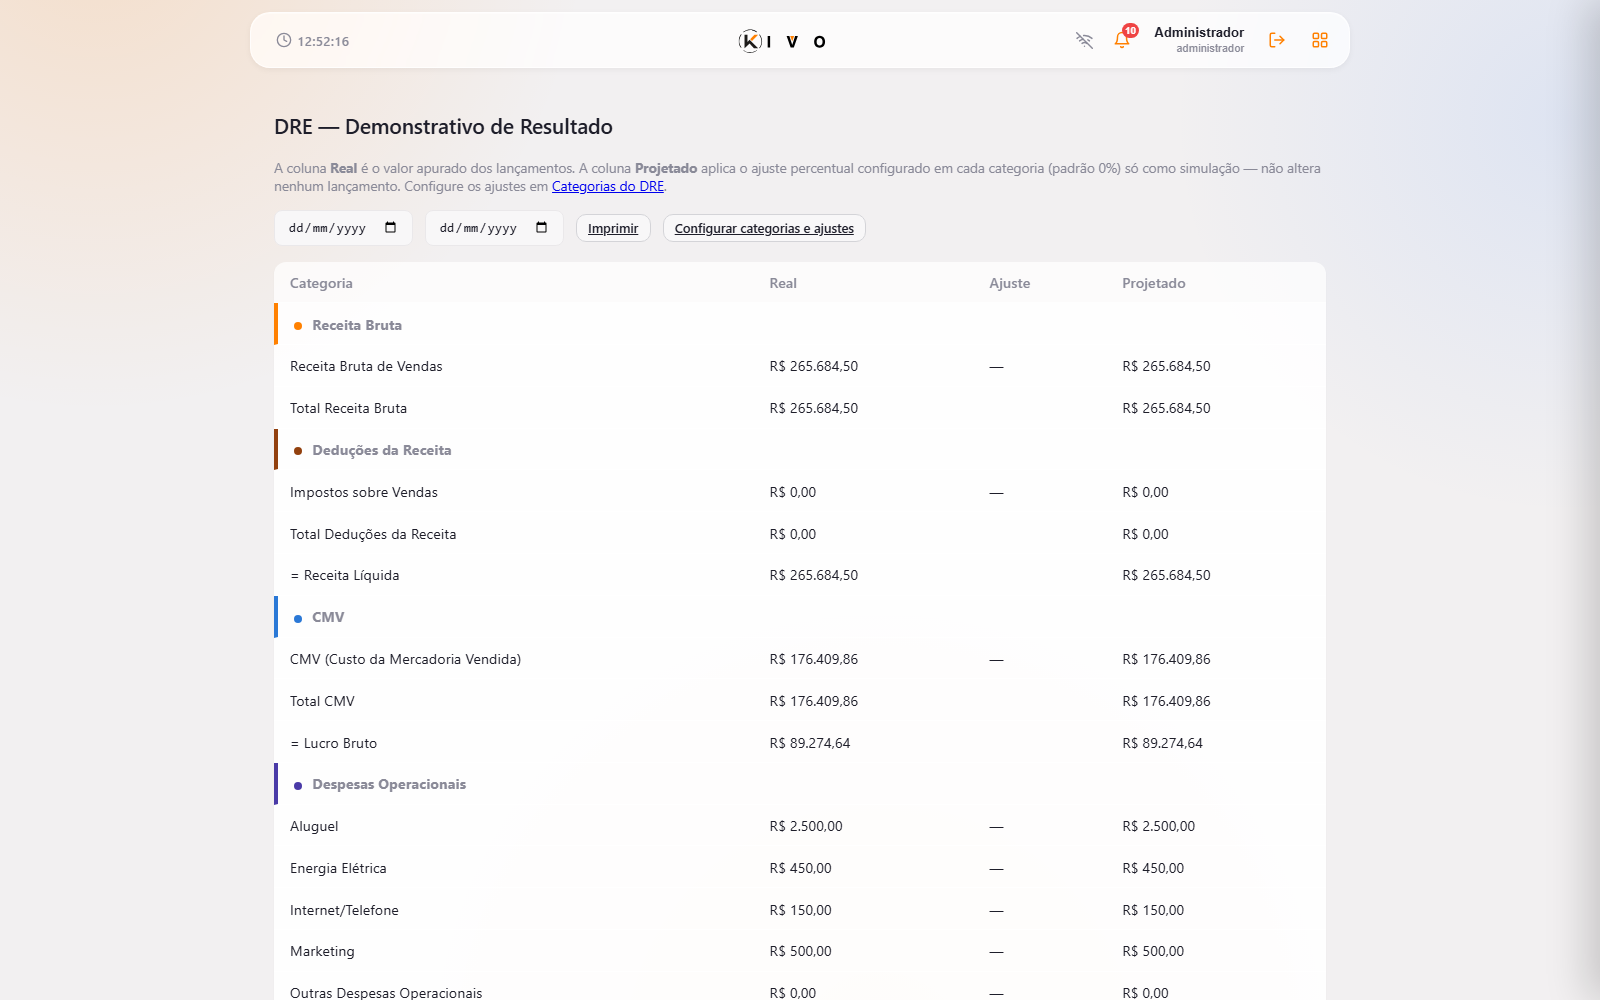The height and width of the screenshot is (1000, 1600).
Task: Click the logout arrow icon
Action: click(x=1277, y=40)
